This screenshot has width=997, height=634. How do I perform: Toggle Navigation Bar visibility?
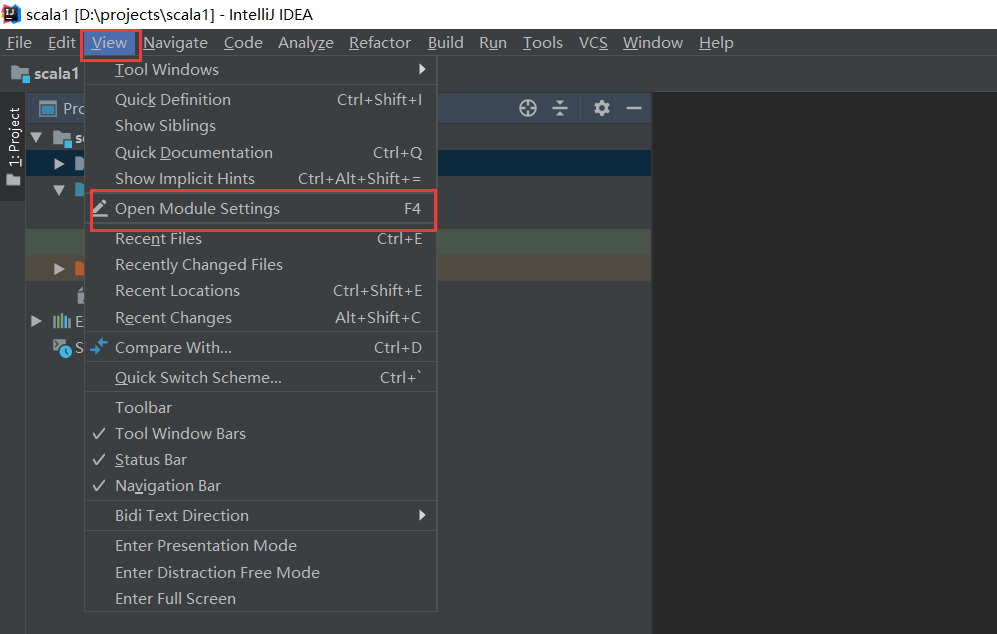261,486
